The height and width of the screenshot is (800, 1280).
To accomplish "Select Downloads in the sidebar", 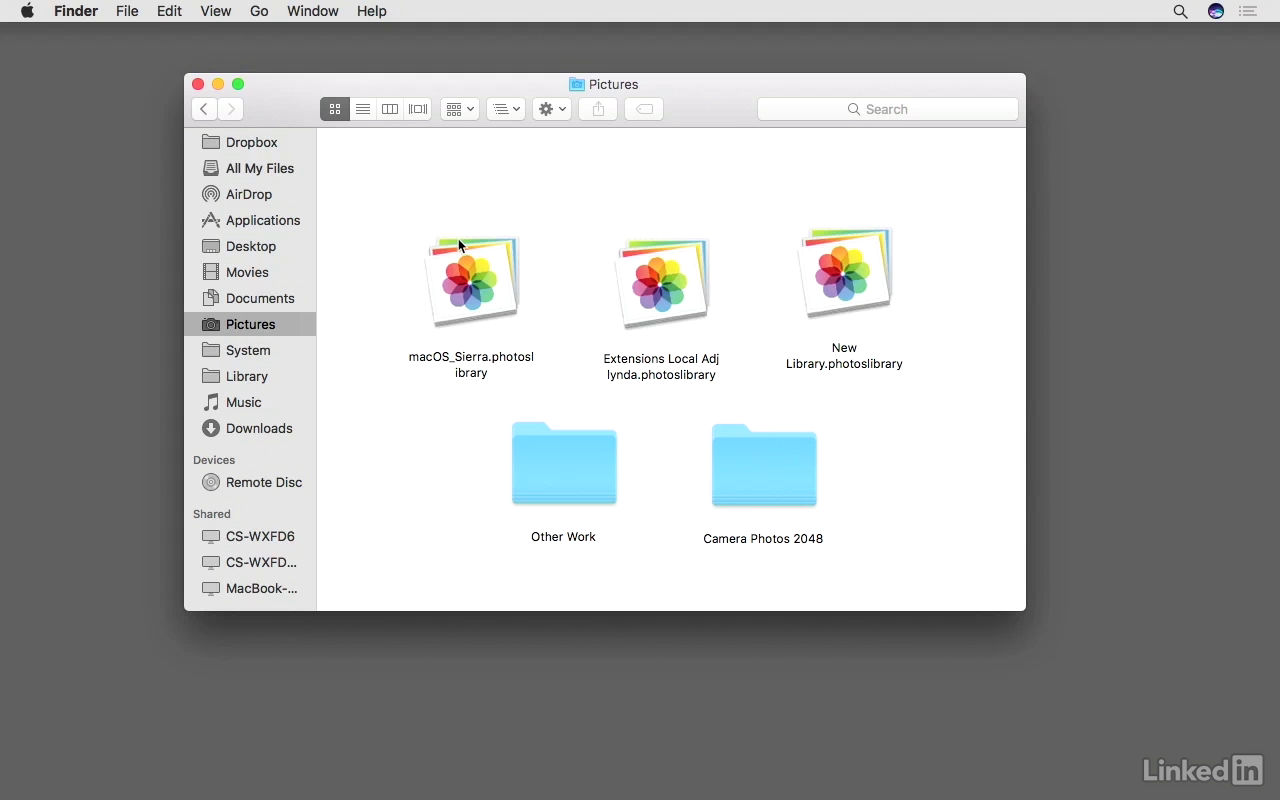I will tap(250, 428).
